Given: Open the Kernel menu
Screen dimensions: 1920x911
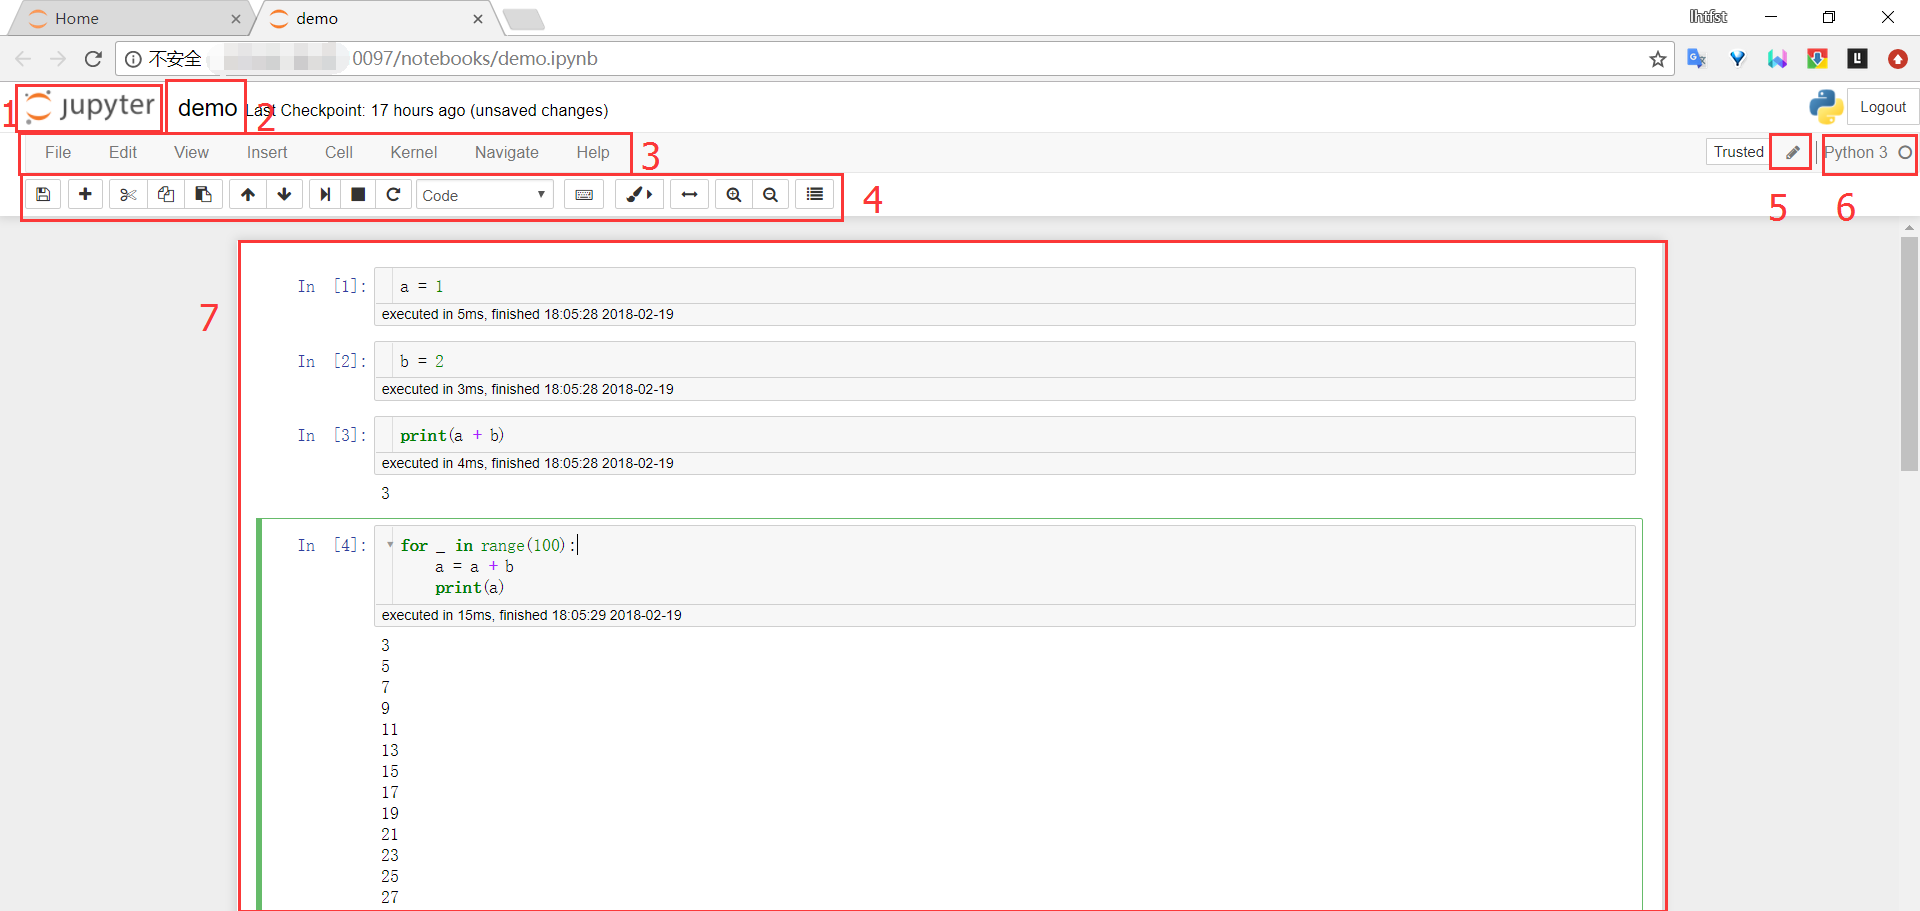Looking at the screenshot, I should point(414,152).
